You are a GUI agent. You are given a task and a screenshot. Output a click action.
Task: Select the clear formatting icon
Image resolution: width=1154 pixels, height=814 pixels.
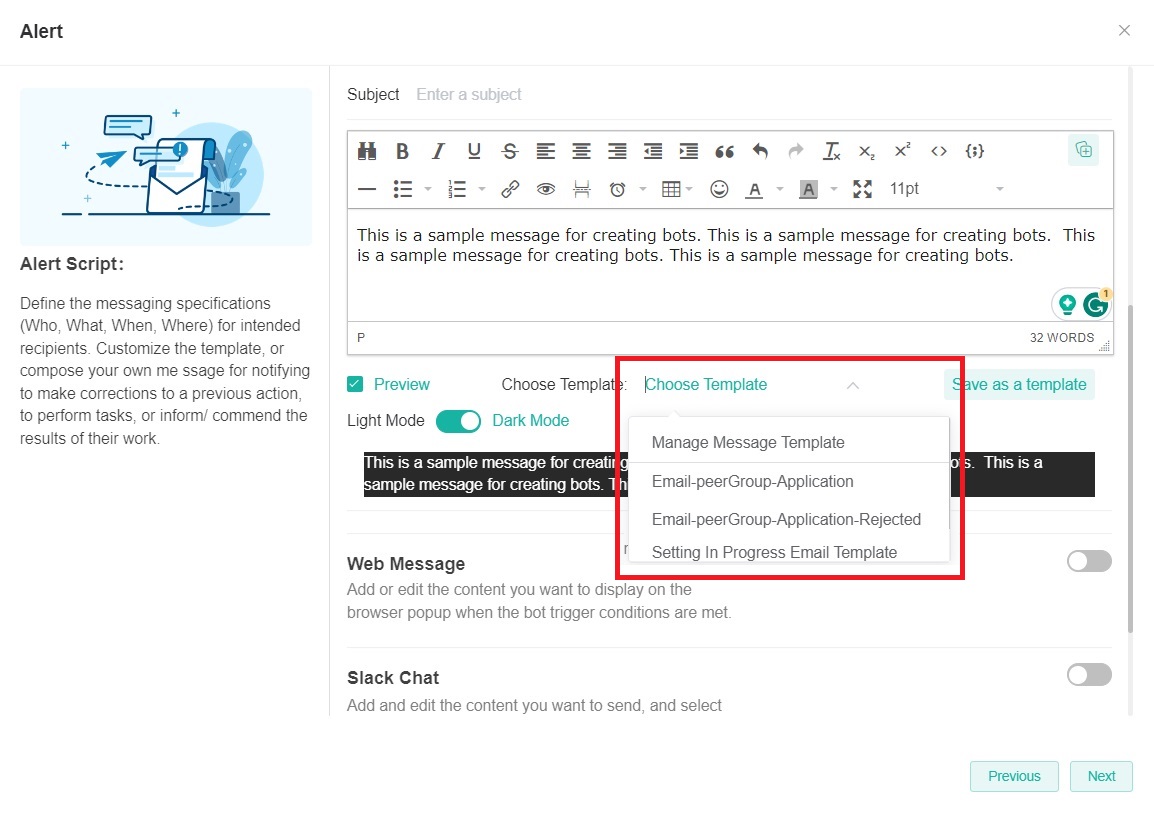tap(830, 150)
